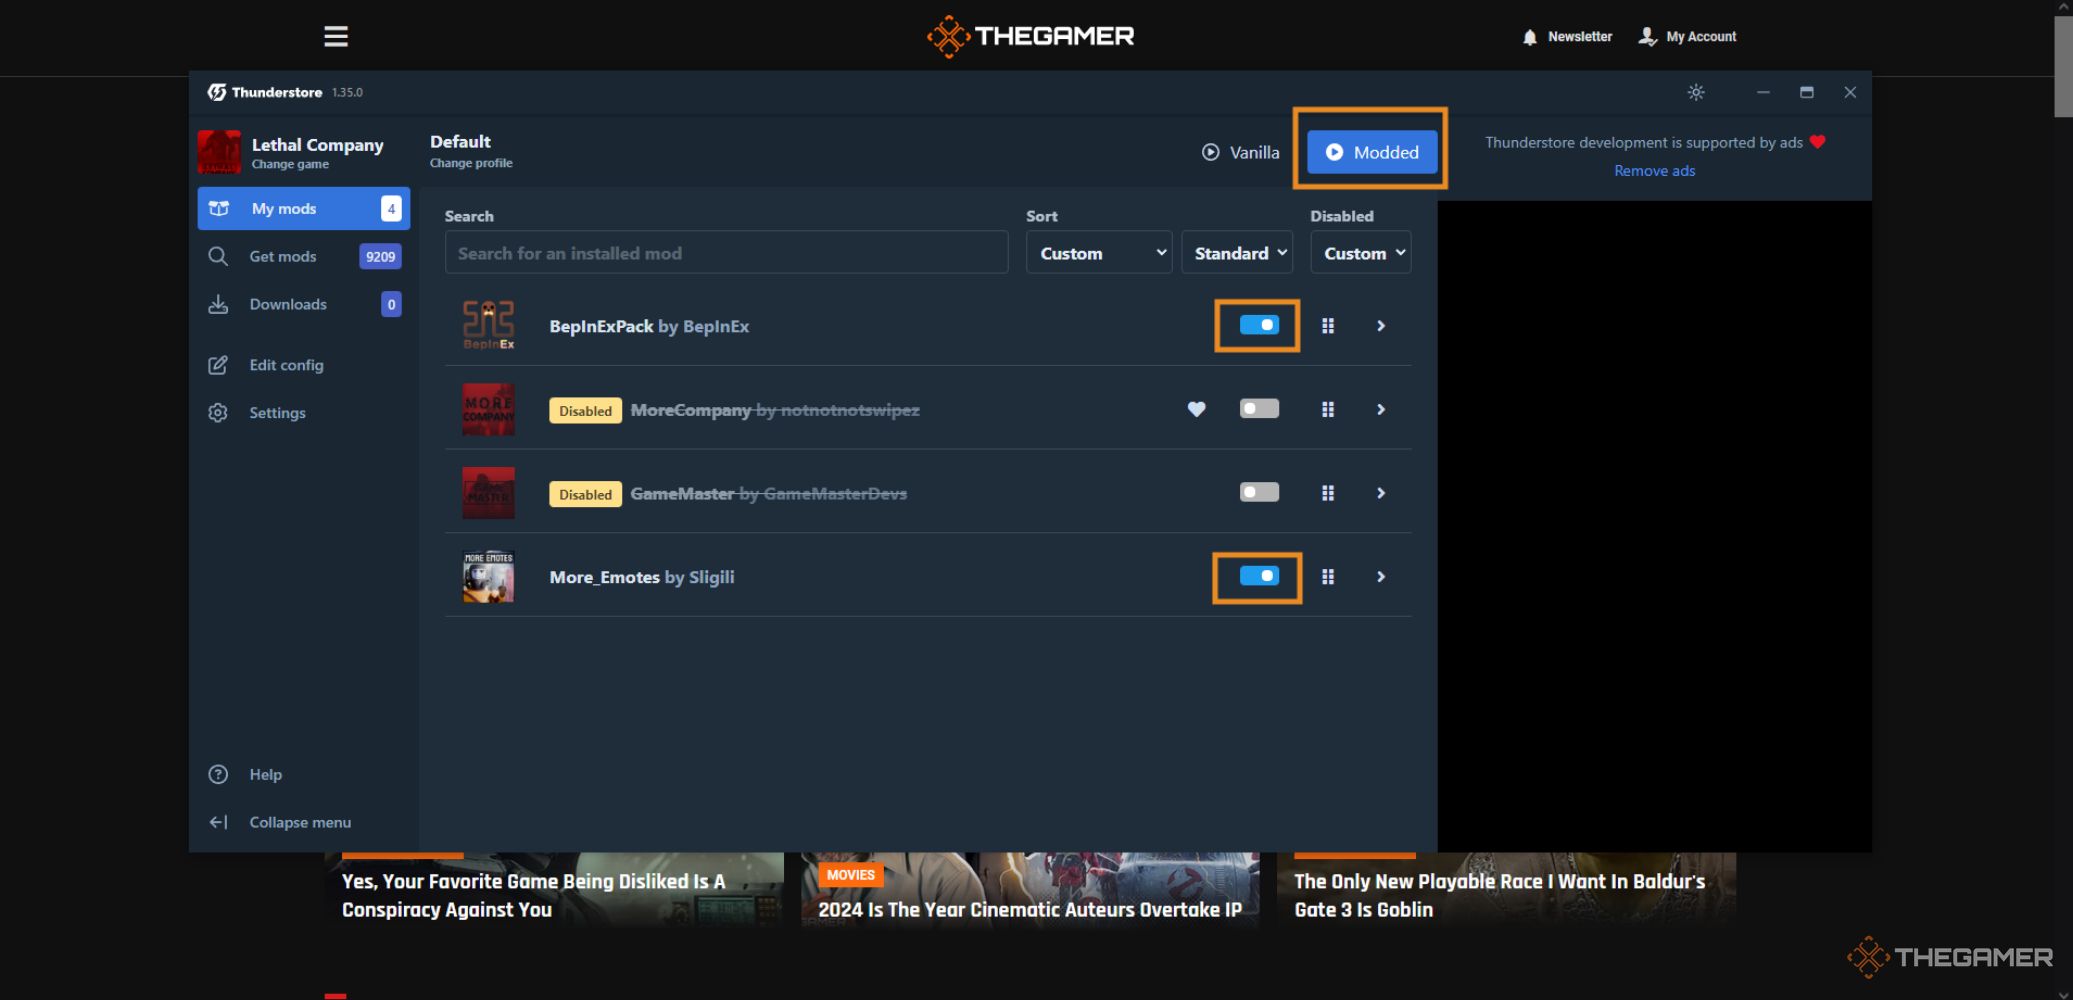Image resolution: width=2073 pixels, height=1000 pixels.
Task: Click the My mods box icon
Action: tap(219, 208)
